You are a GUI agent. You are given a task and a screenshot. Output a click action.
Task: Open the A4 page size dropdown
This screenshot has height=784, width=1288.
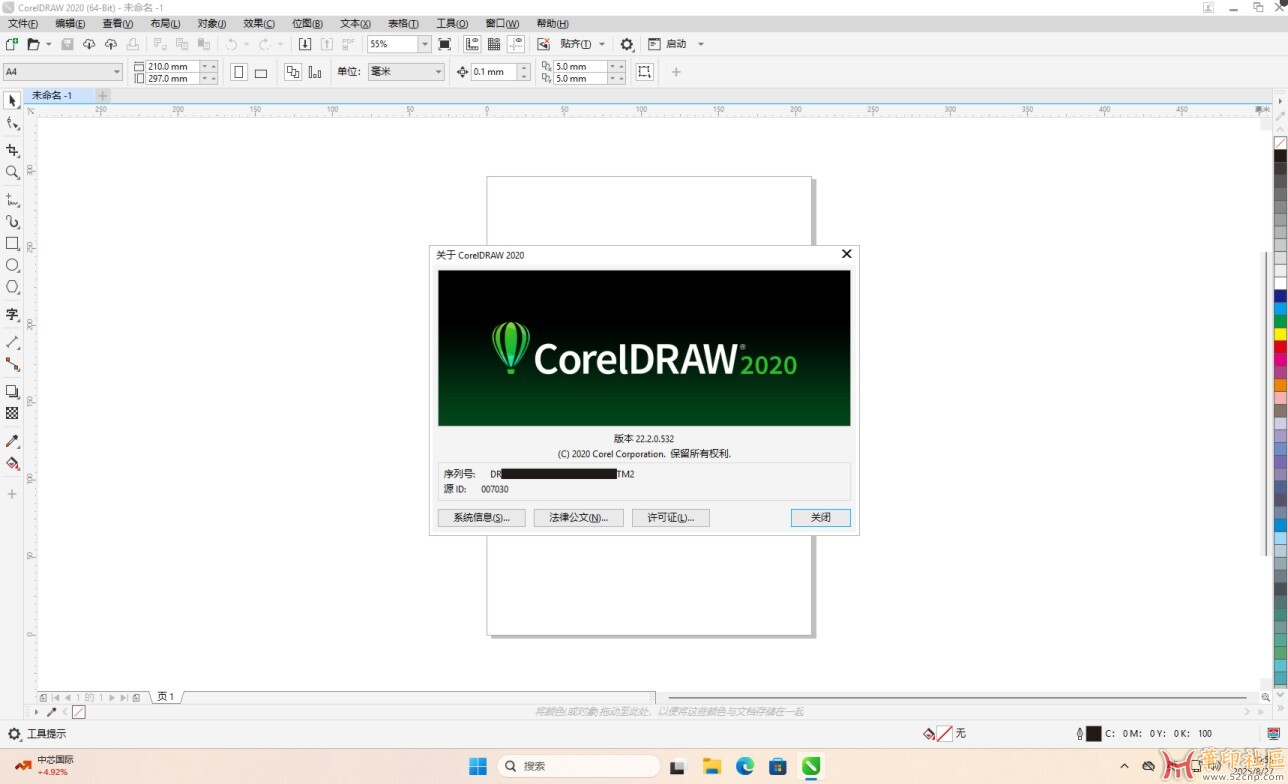[117, 72]
